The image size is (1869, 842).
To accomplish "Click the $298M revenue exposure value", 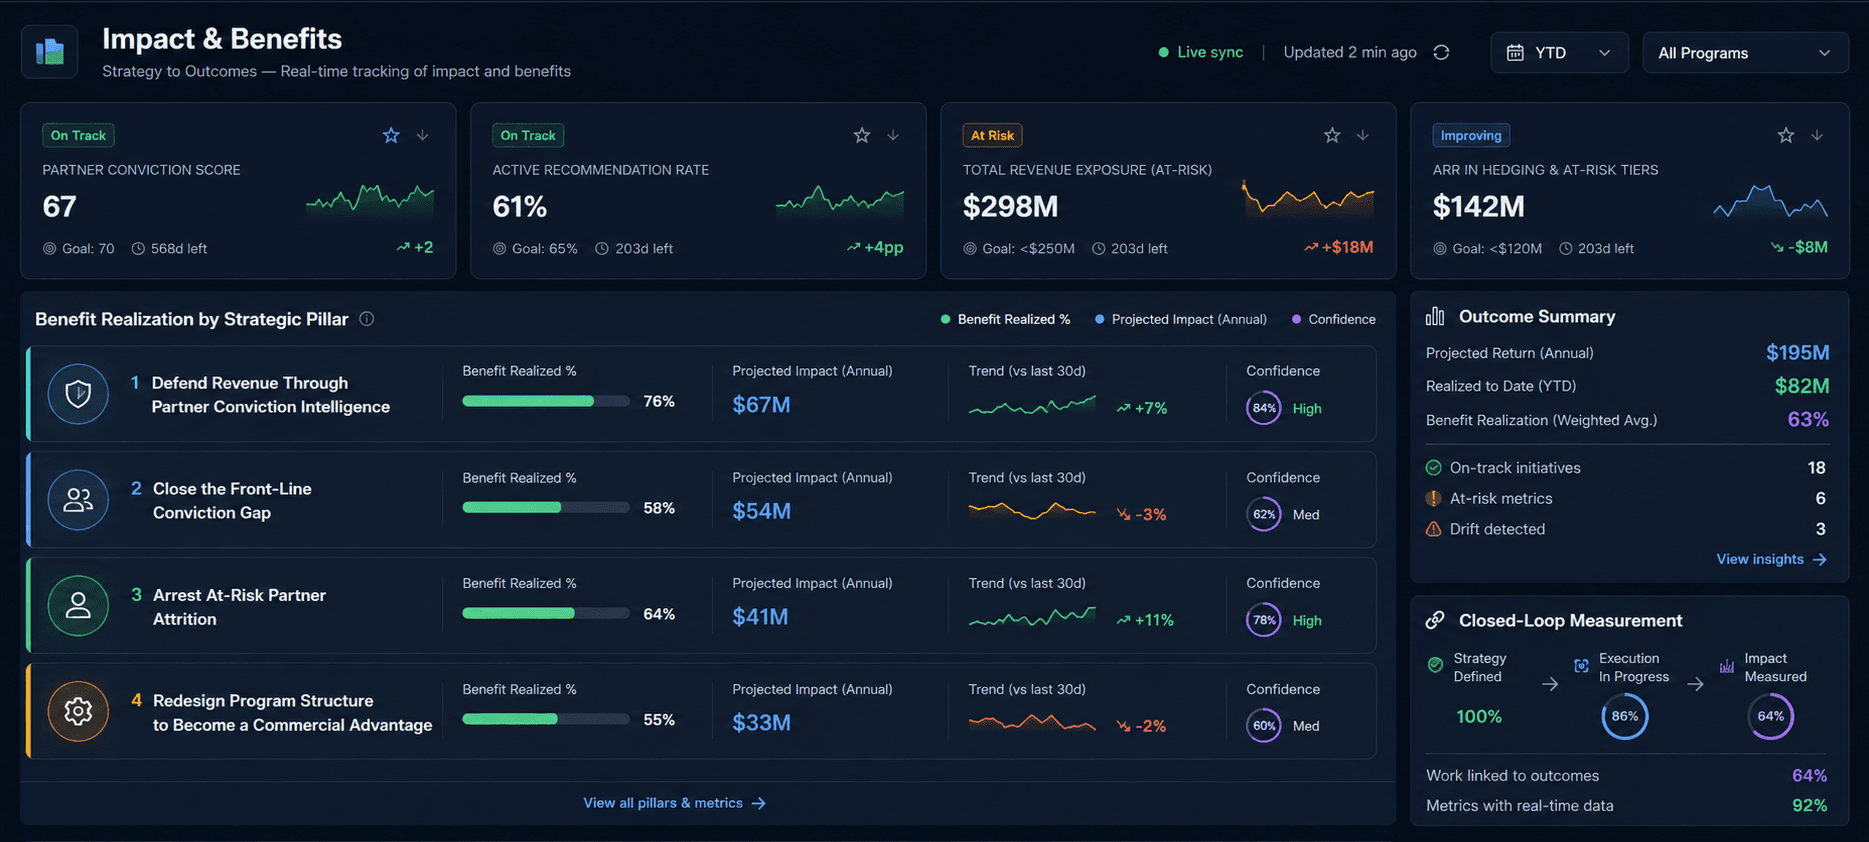I will tap(1010, 206).
